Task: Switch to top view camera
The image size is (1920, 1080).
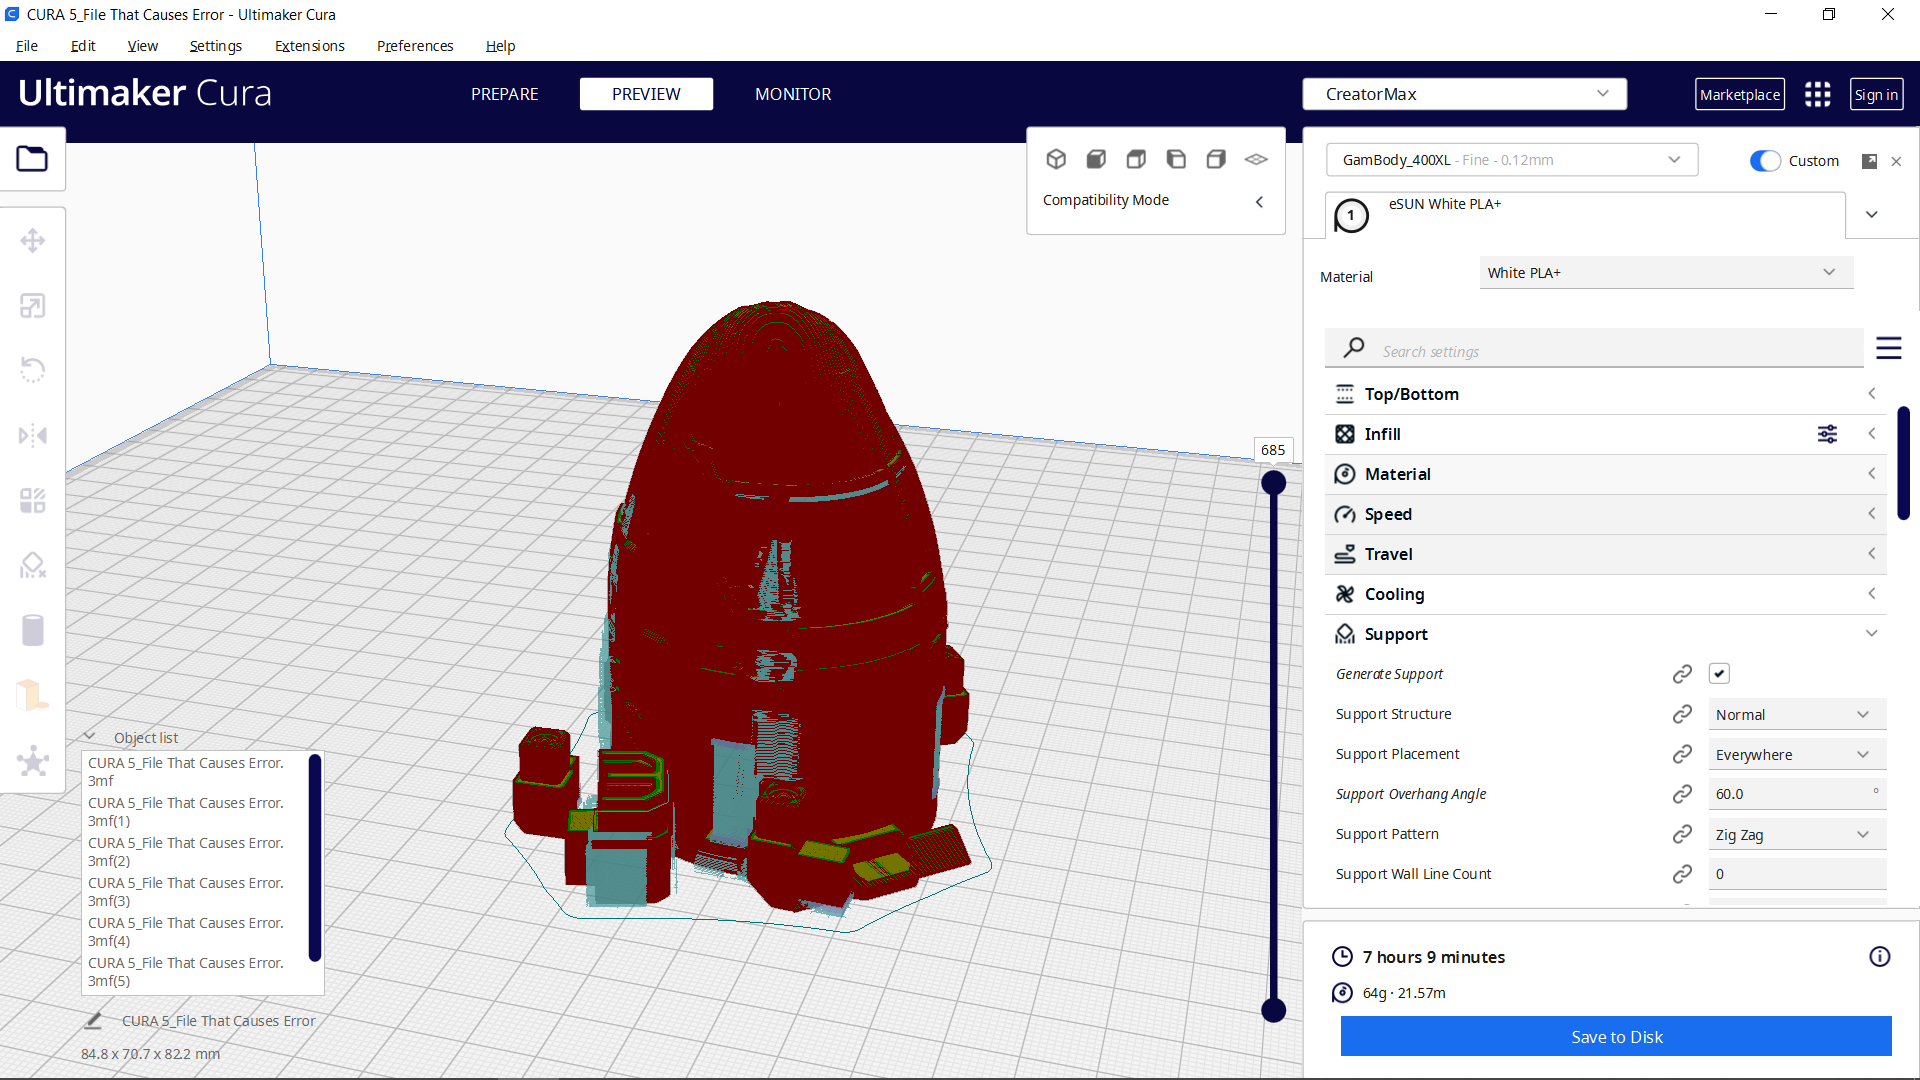Action: click(1136, 159)
